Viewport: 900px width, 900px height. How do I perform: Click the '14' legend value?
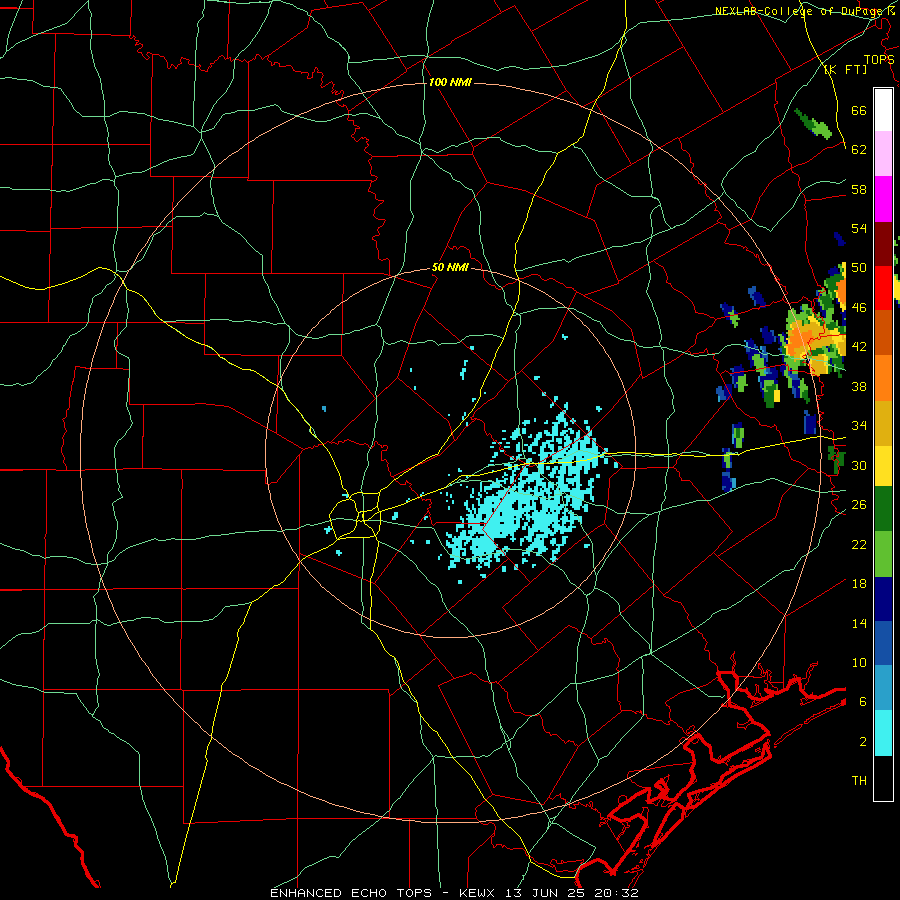click(x=859, y=623)
